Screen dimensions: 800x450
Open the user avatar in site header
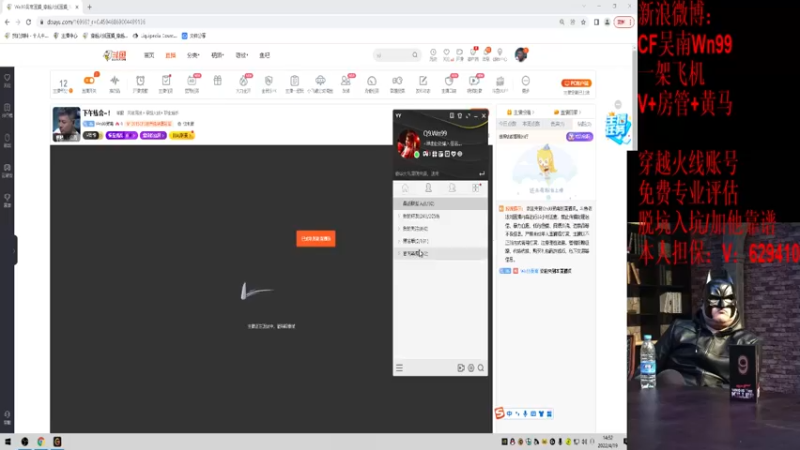520,55
